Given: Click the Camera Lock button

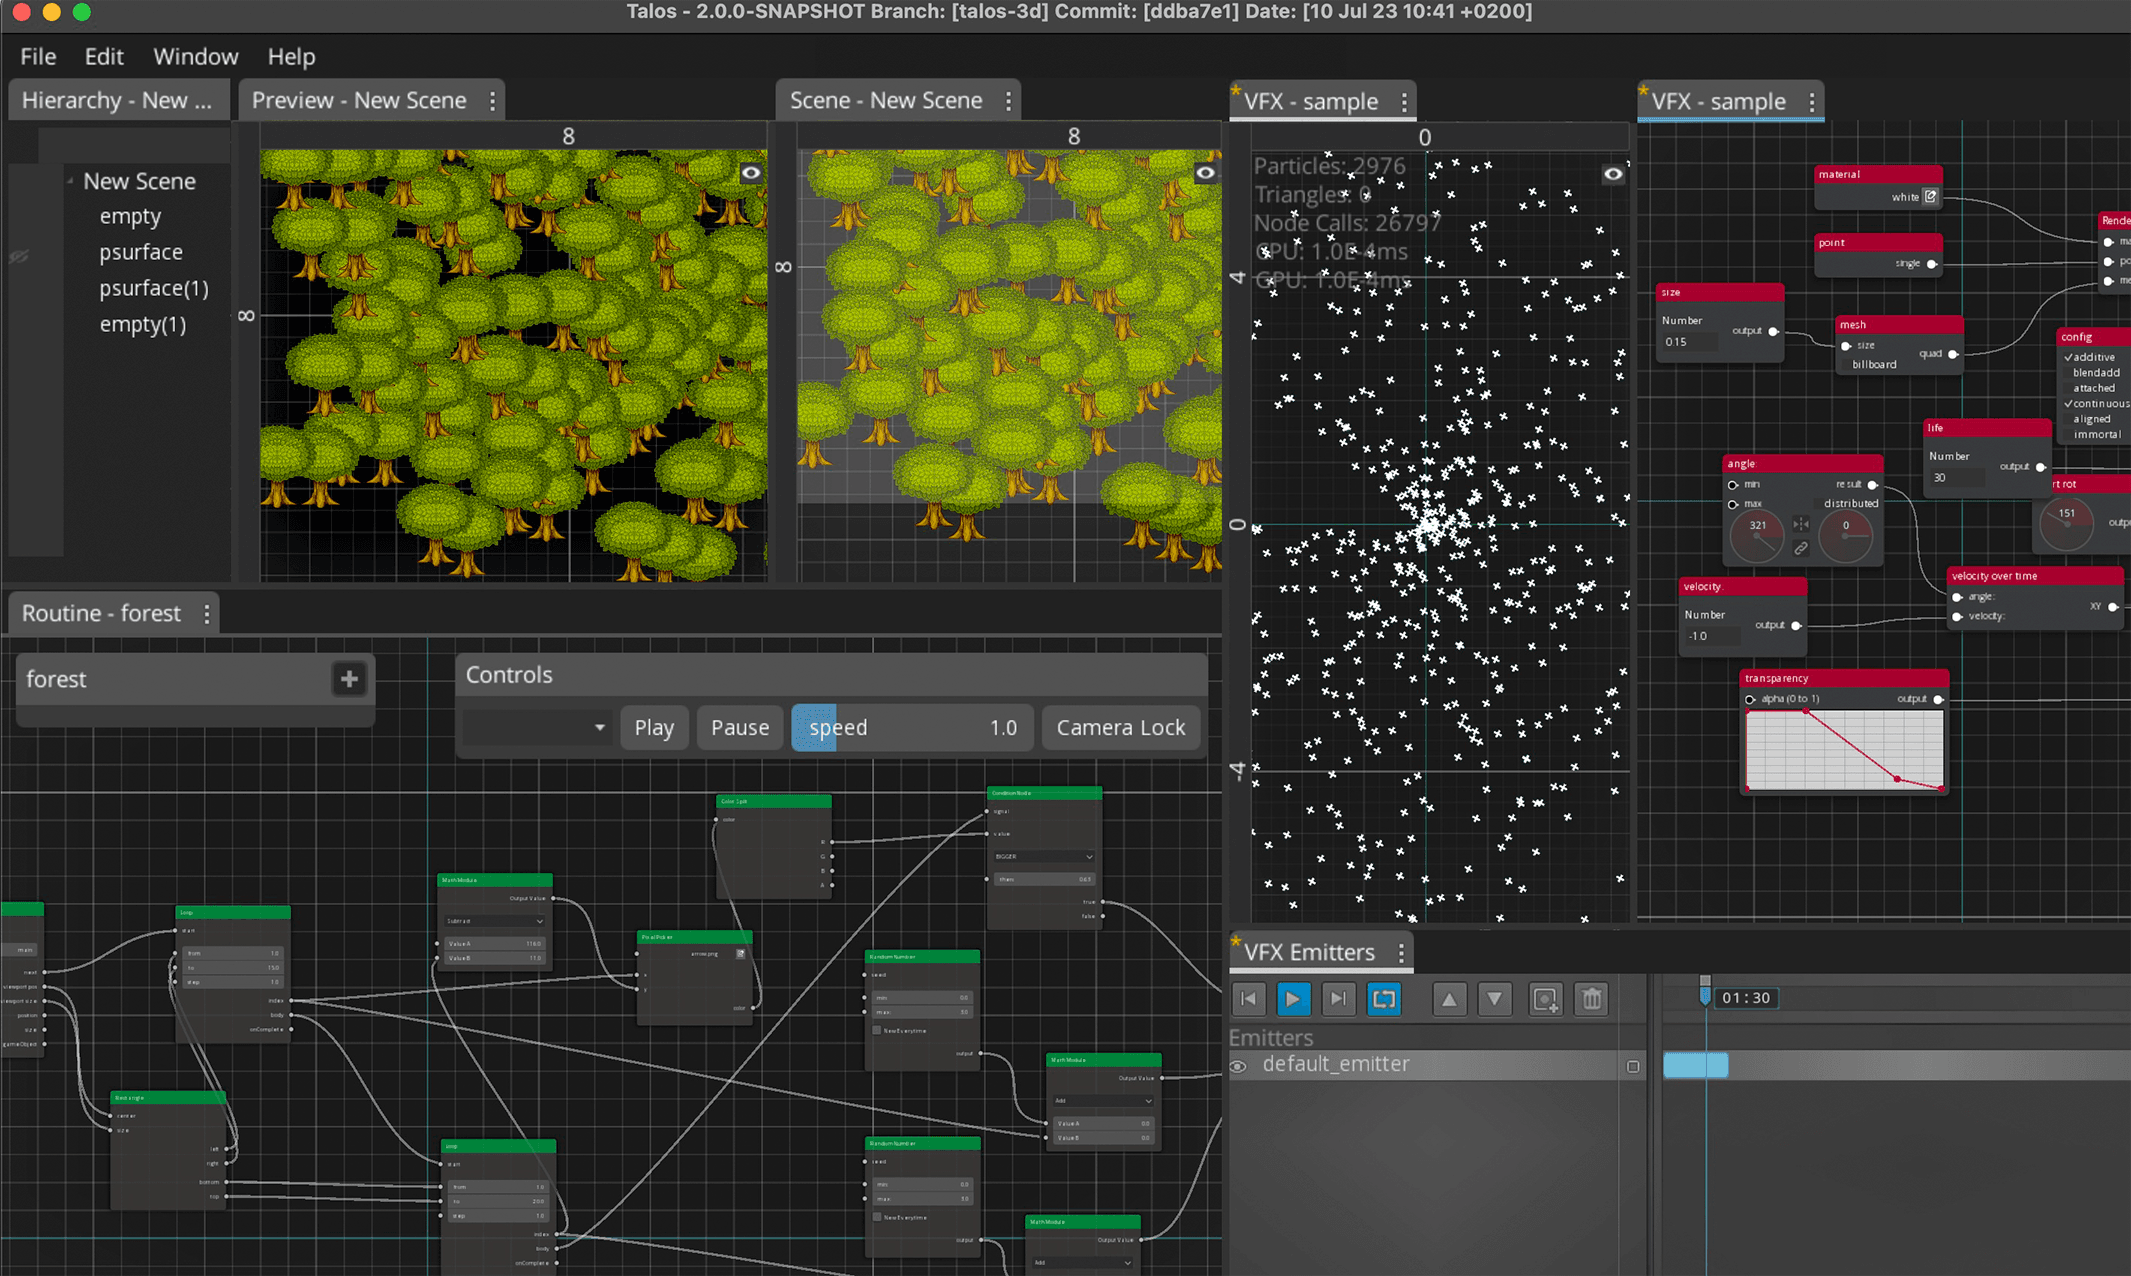Looking at the screenshot, I should pos(1121,728).
